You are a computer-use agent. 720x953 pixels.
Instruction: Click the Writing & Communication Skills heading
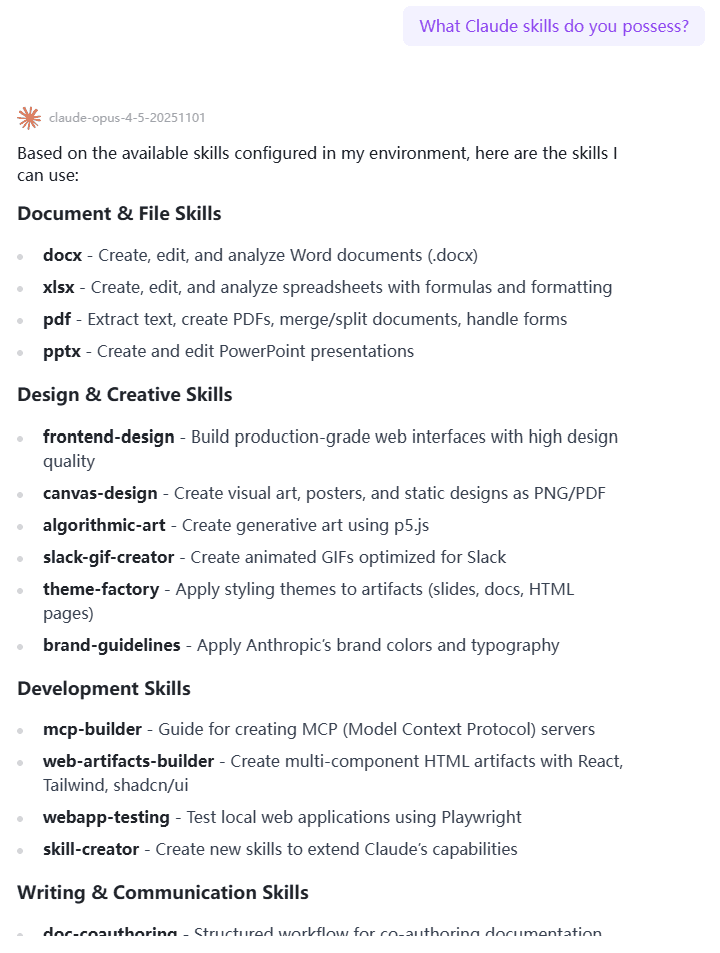[162, 892]
